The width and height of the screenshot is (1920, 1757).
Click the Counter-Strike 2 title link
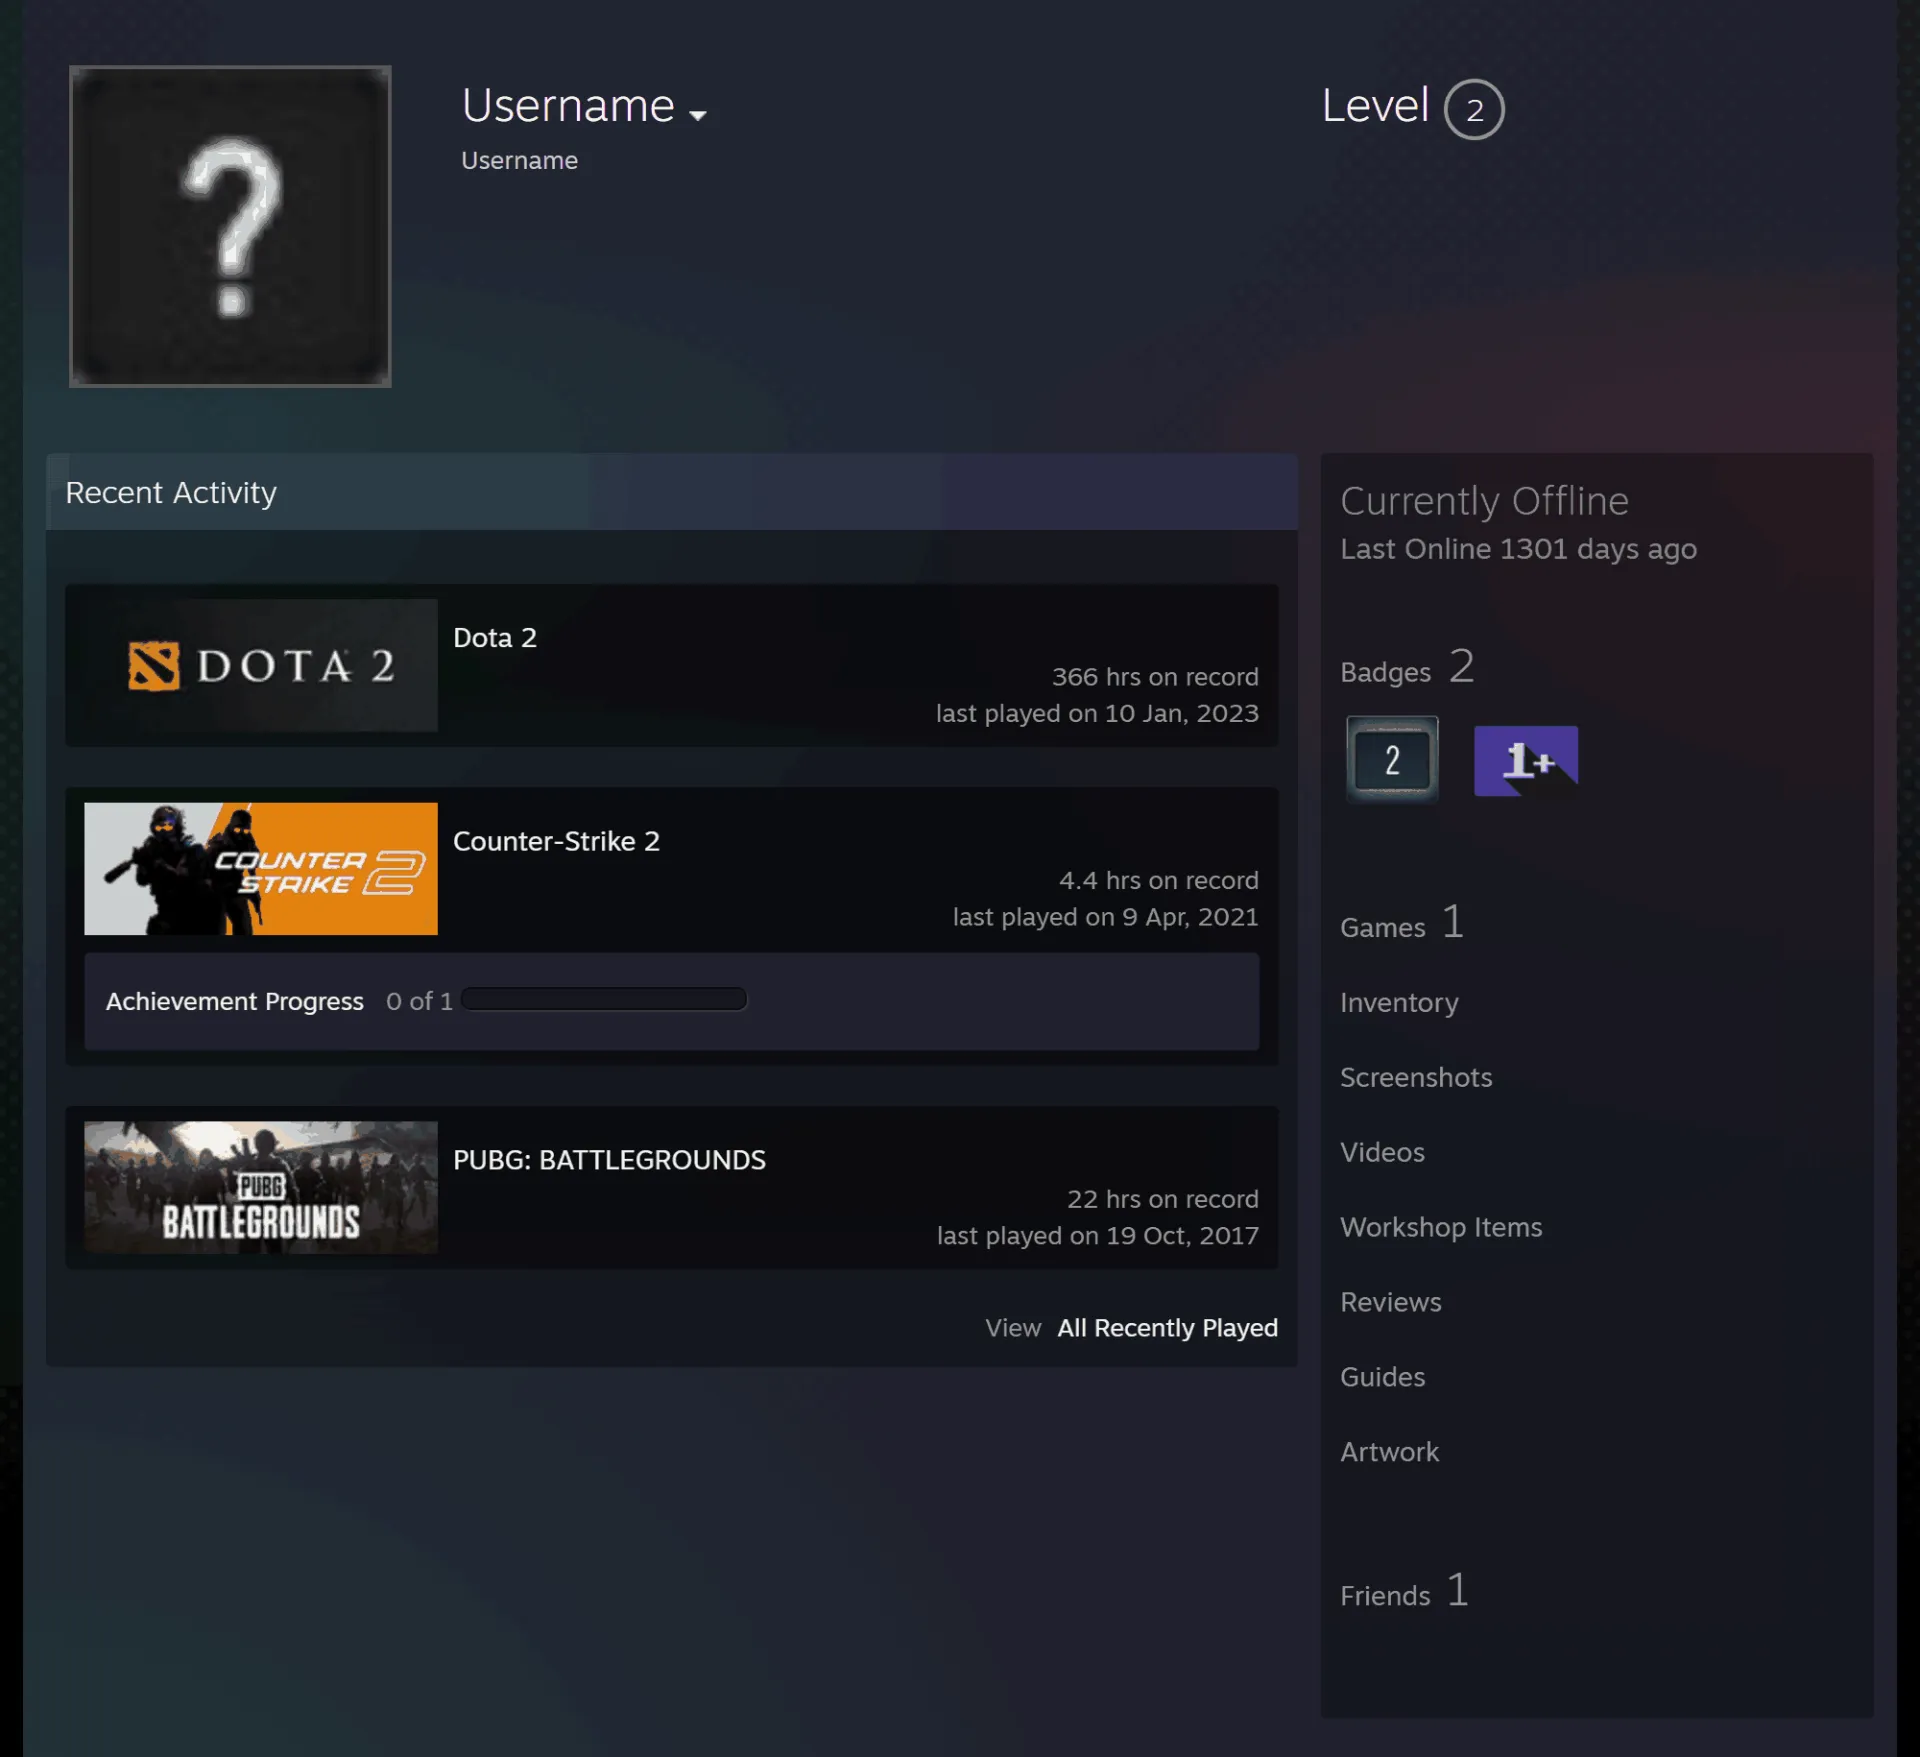click(556, 841)
